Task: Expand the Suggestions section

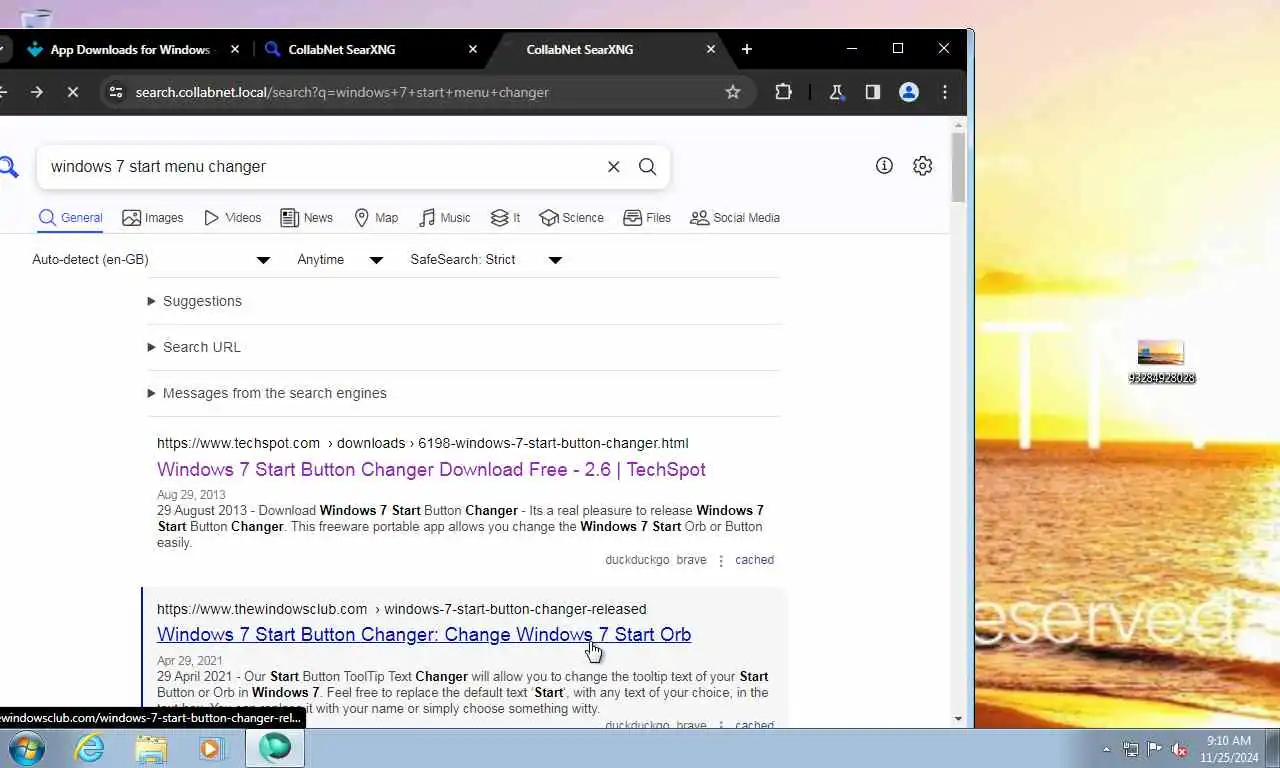Action: pyautogui.click(x=195, y=301)
